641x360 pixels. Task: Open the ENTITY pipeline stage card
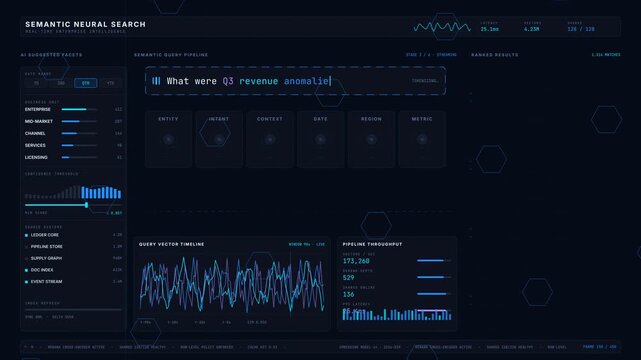(168, 139)
